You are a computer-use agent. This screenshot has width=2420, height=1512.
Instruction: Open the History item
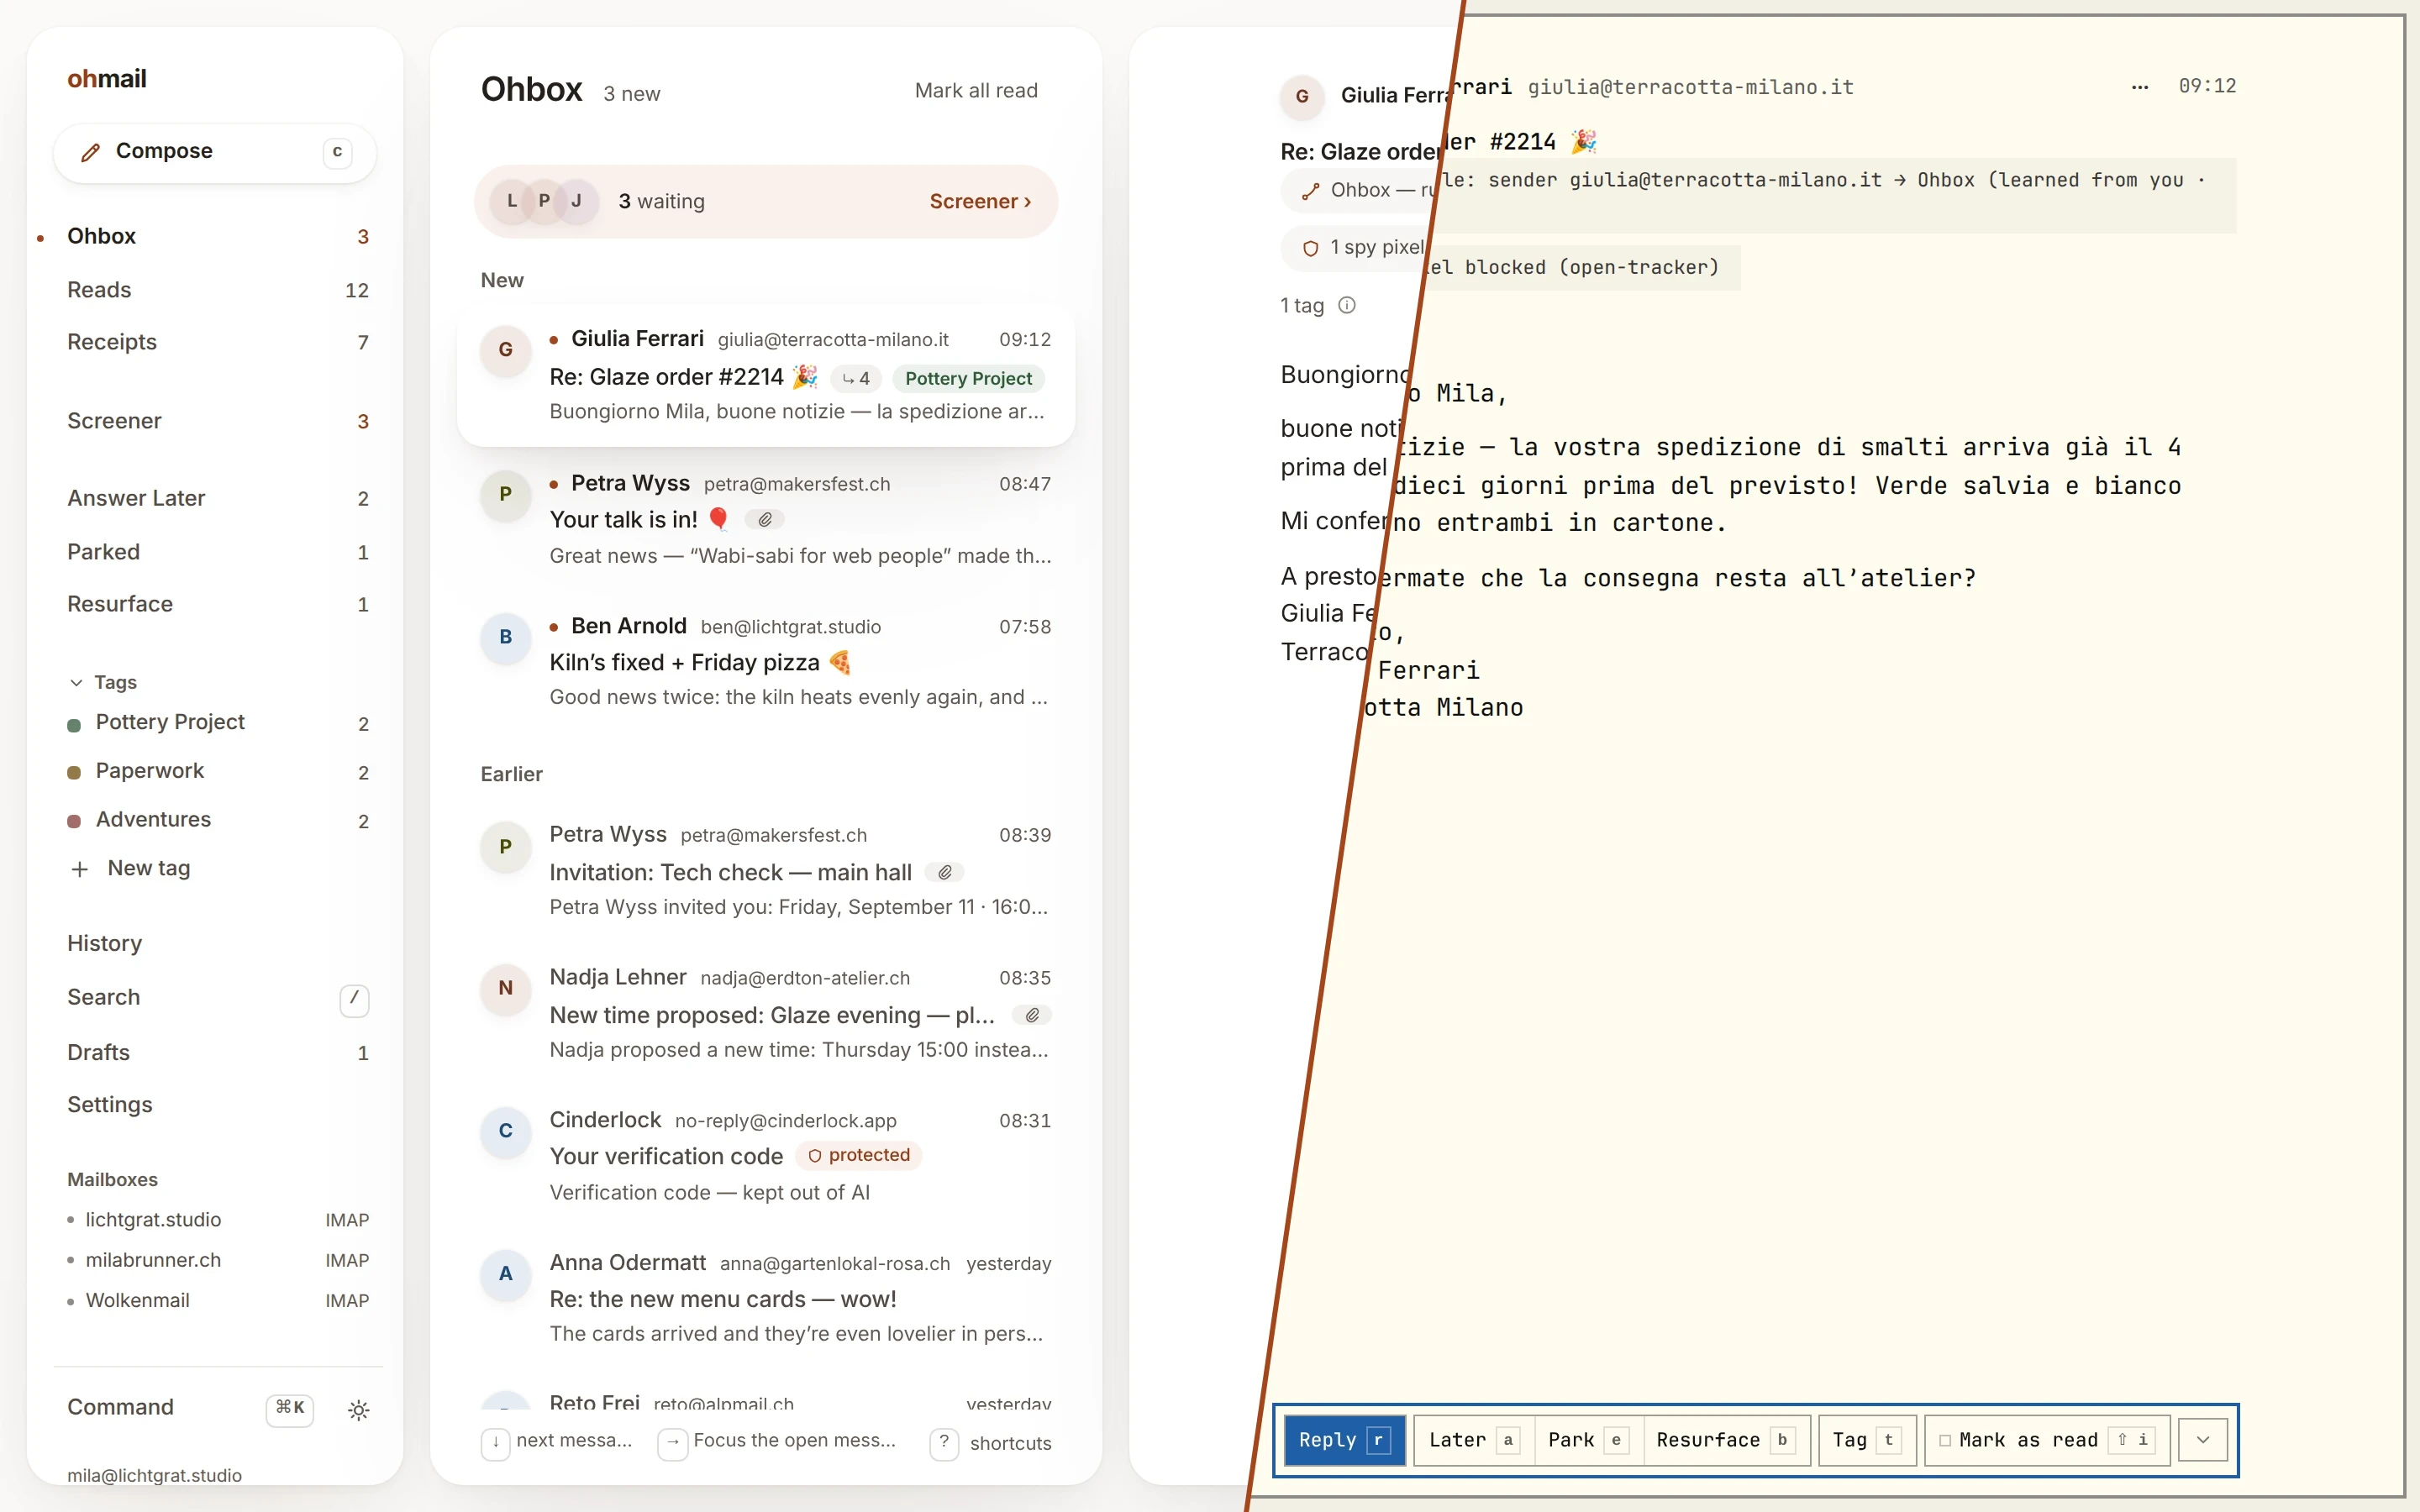[218, 943]
